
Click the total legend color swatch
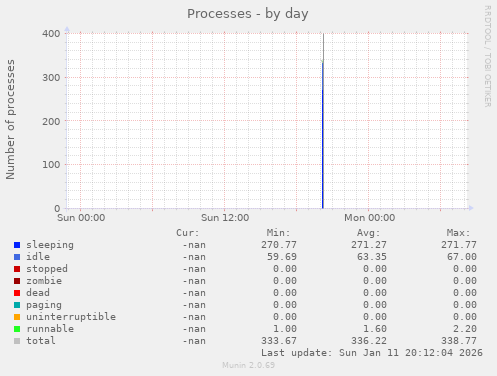click(17, 341)
